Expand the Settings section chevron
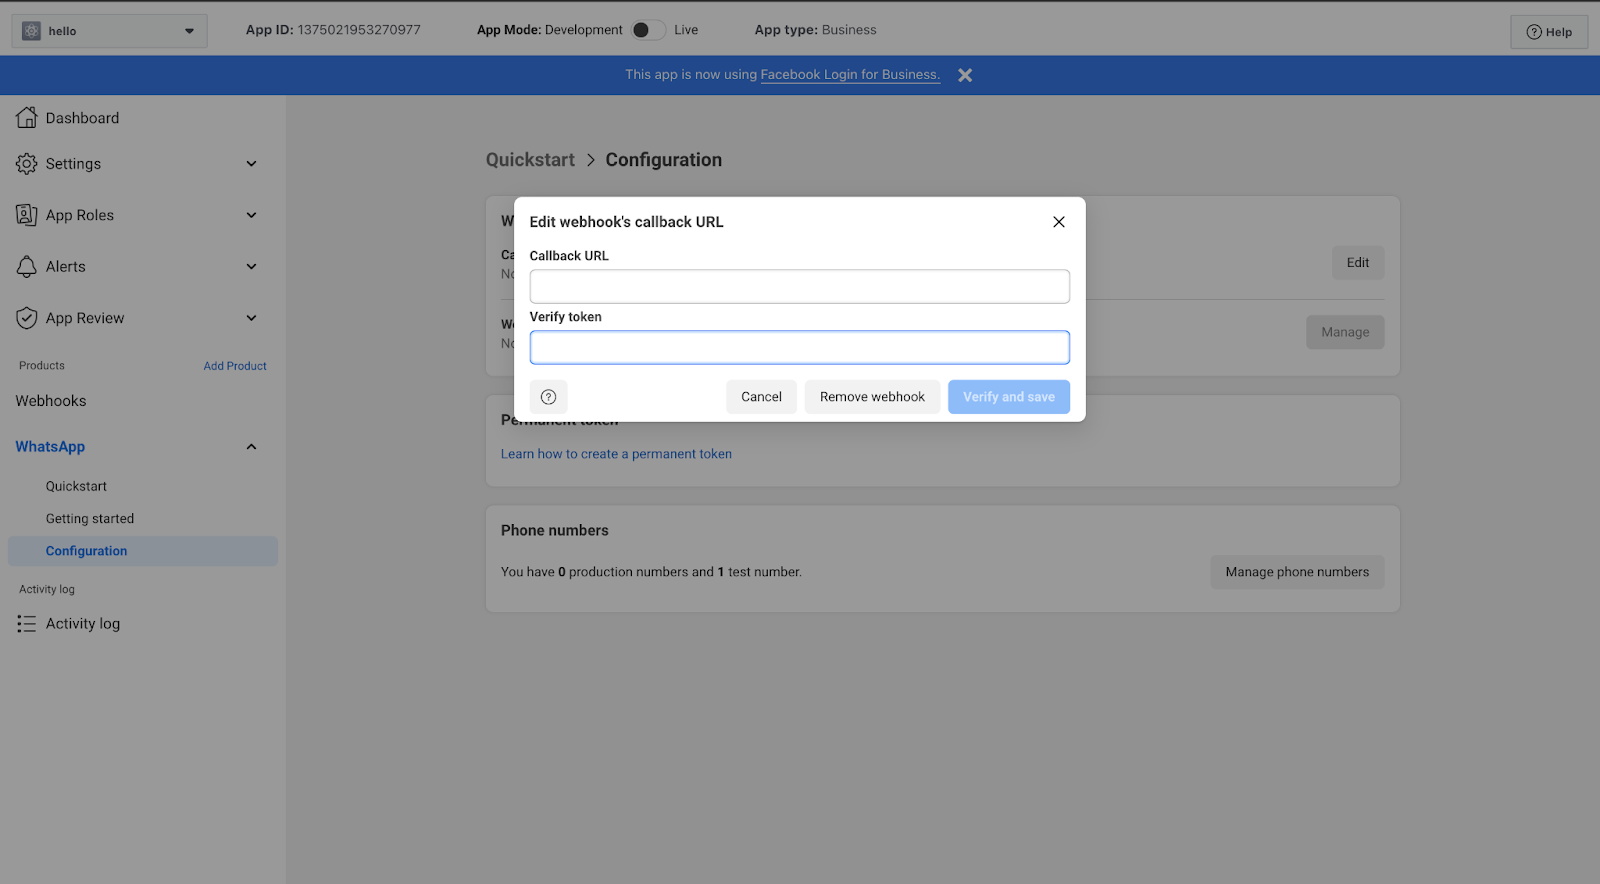This screenshot has width=1600, height=884. click(x=252, y=164)
